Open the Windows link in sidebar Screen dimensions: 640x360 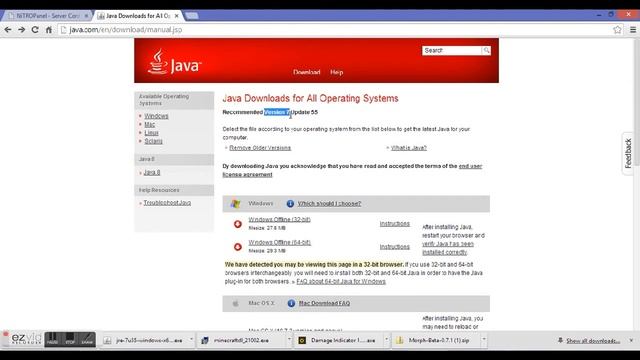pyautogui.click(x=156, y=116)
